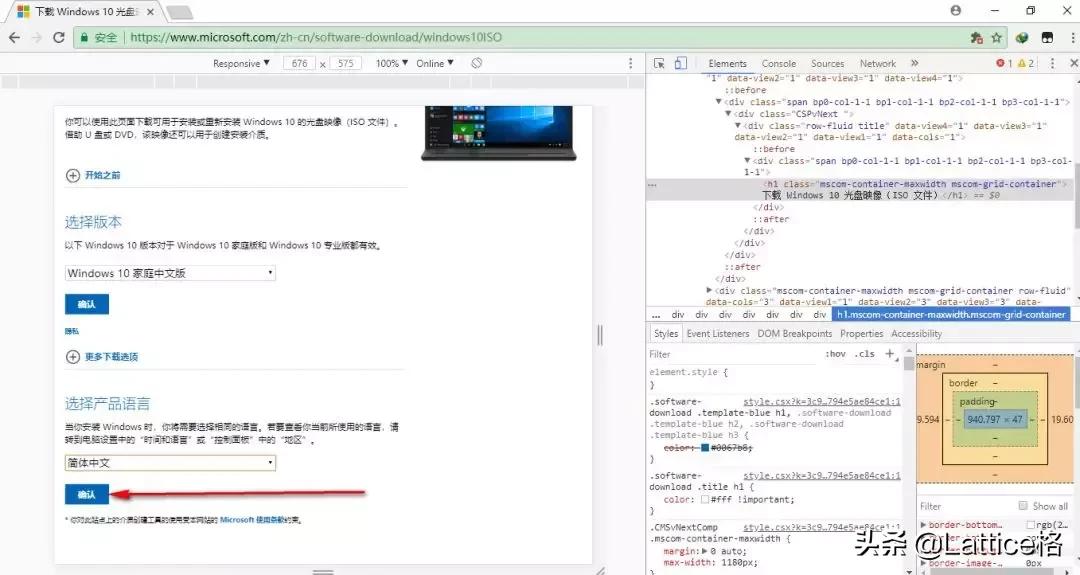Expand the 更多下载选项 section plus icon
Image resolution: width=1080 pixels, height=575 pixels.
tap(72, 357)
